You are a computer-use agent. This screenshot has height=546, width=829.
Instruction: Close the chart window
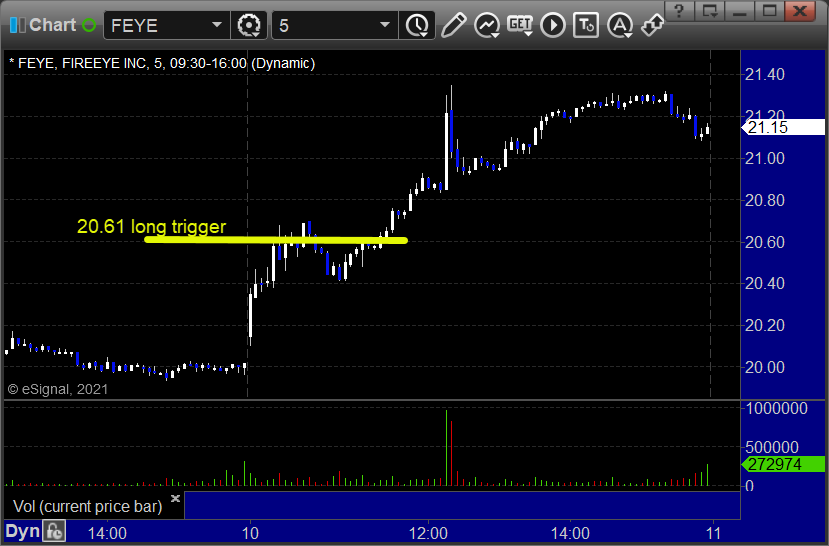coord(800,11)
